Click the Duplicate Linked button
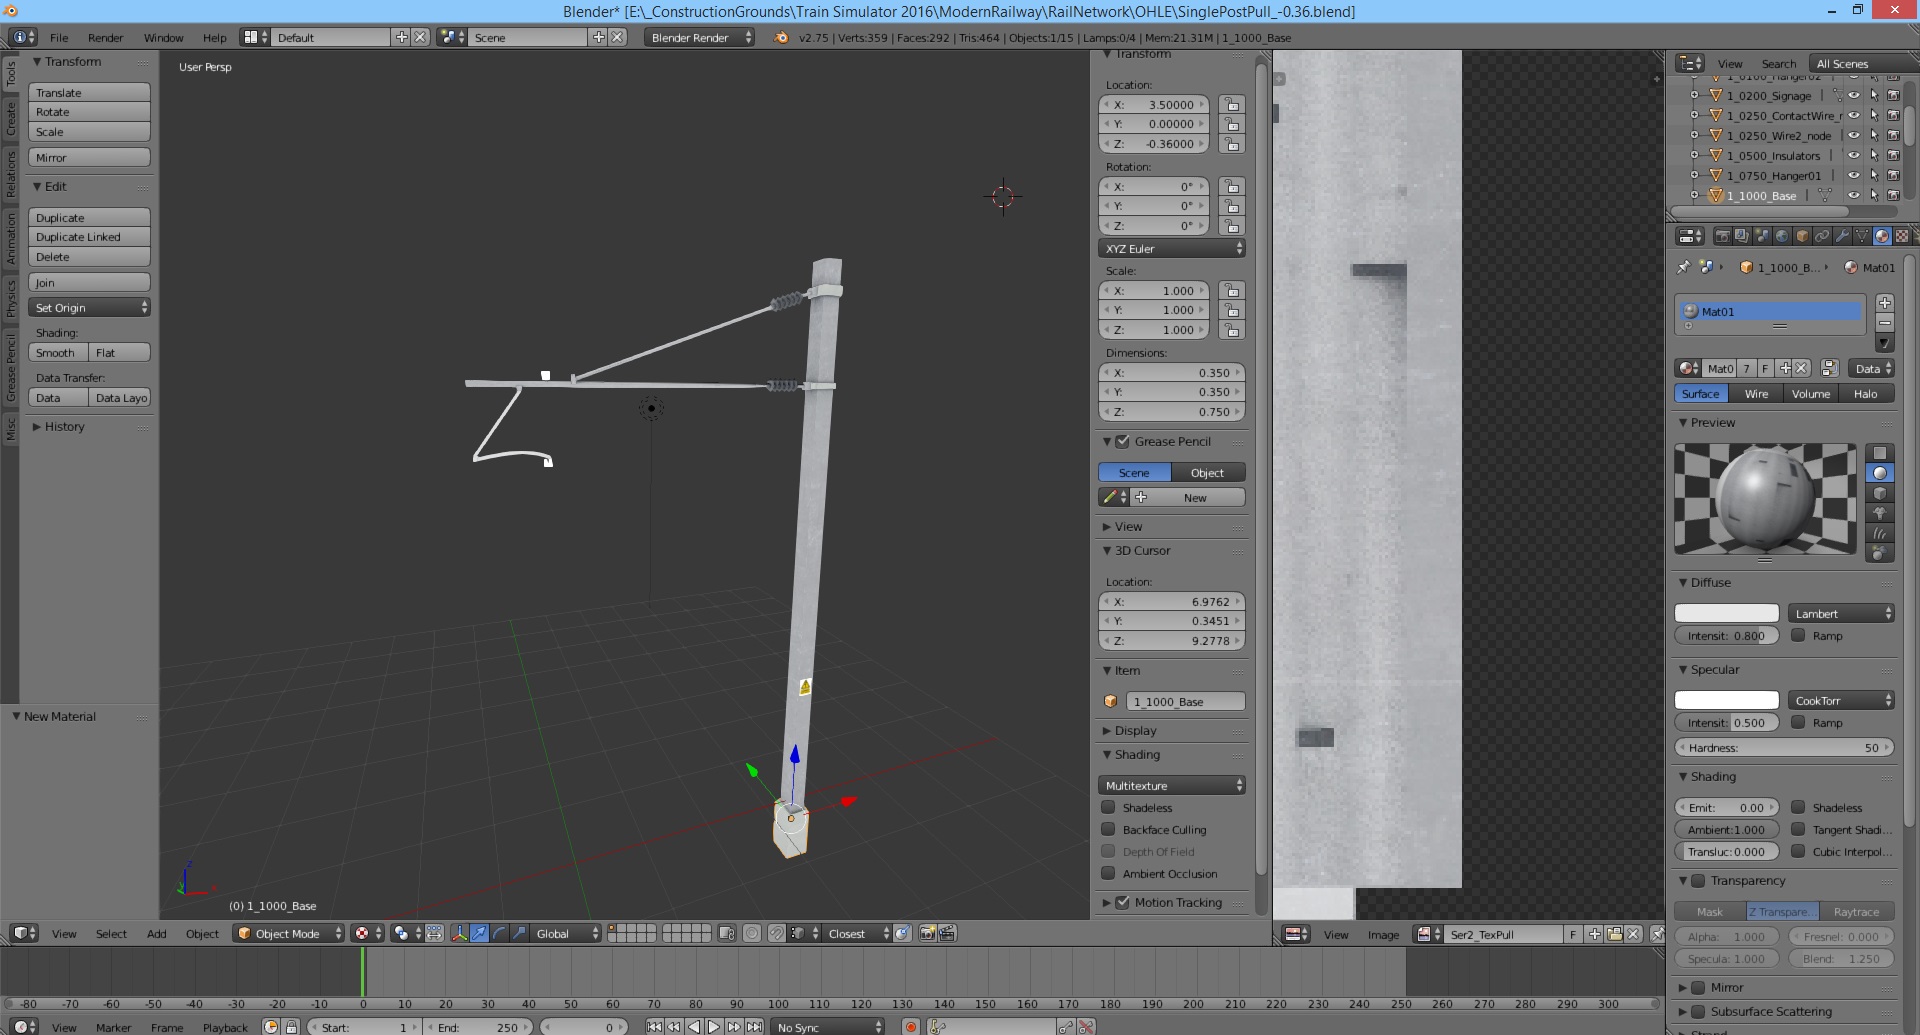The image size is (1920, 1035). tap(89, 237)
